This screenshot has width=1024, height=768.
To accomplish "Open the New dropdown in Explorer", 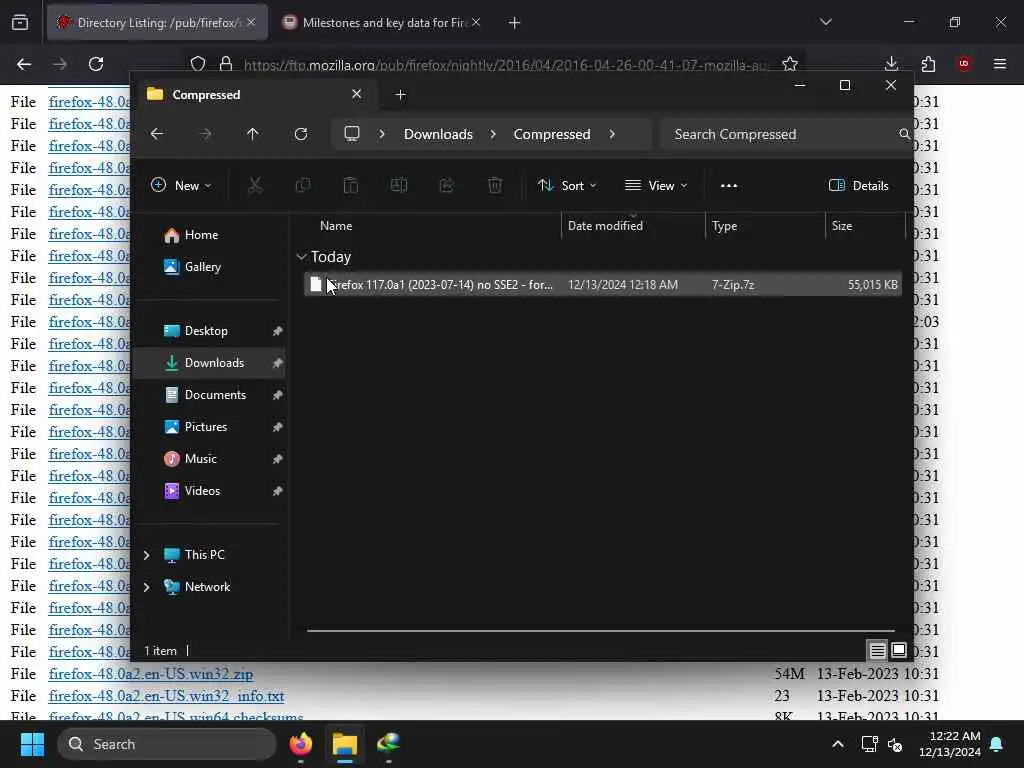I will click(181, 185).
